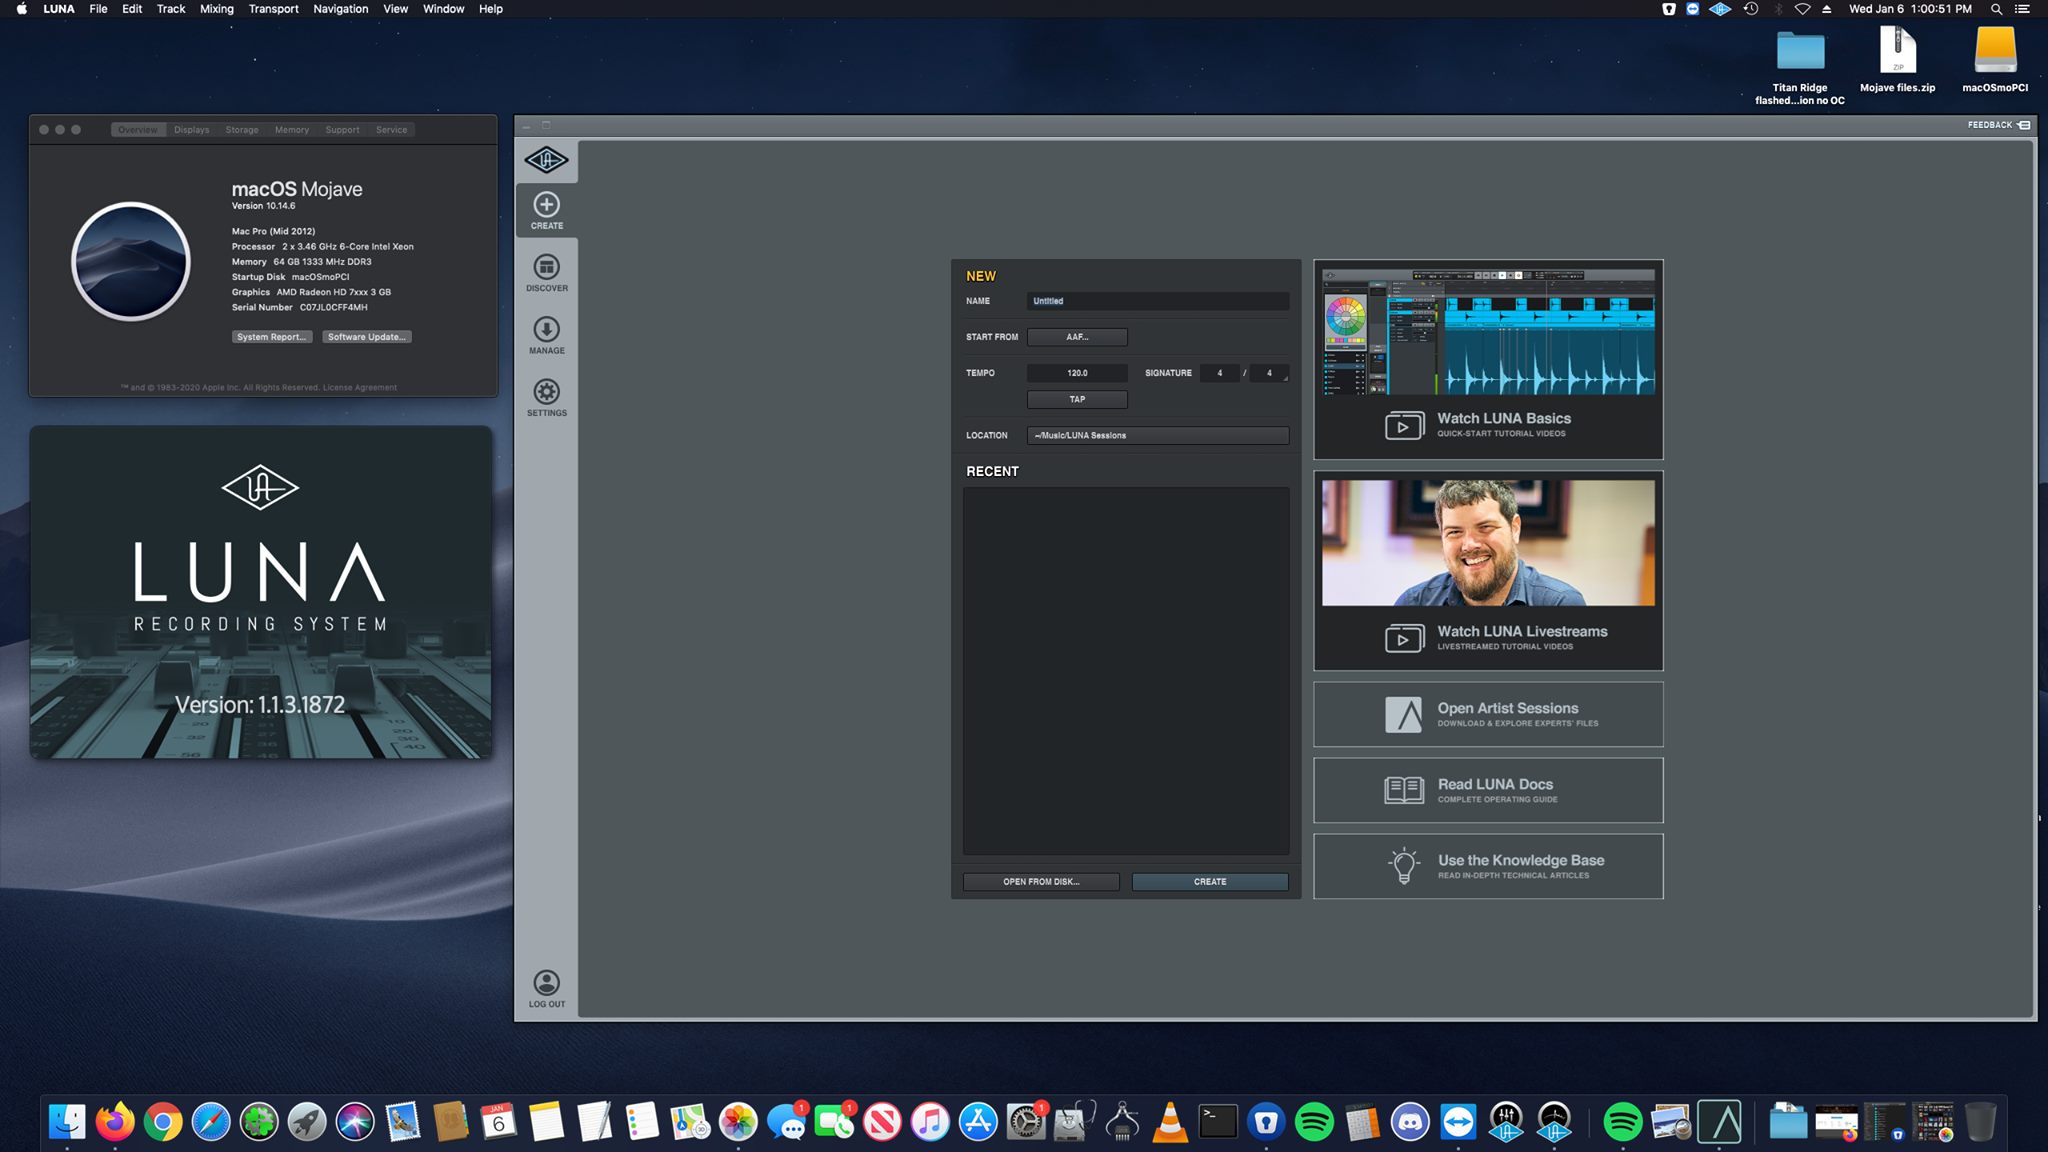
Task: Click the Wi-Fi status icon in the menu bar
Action: tap(1802, 9)
